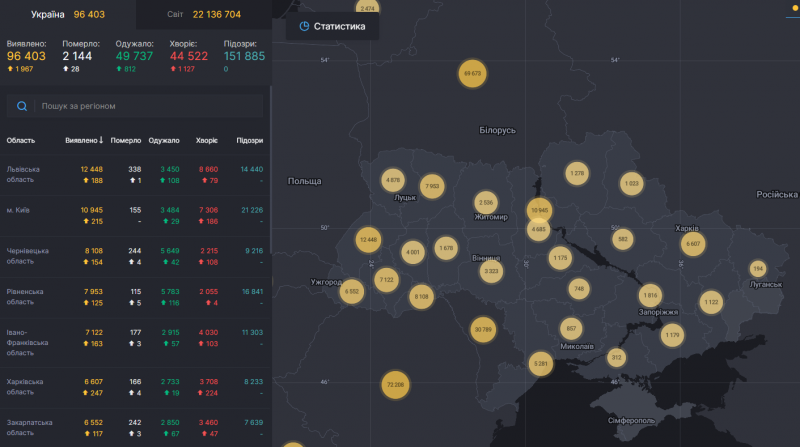Switch to the Світ tab

point(203,15)
